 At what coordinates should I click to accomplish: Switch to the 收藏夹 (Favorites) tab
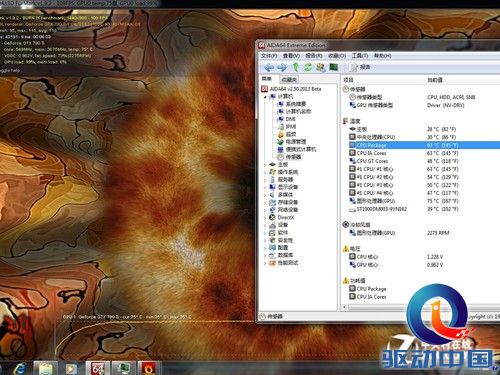click(289, 79)
